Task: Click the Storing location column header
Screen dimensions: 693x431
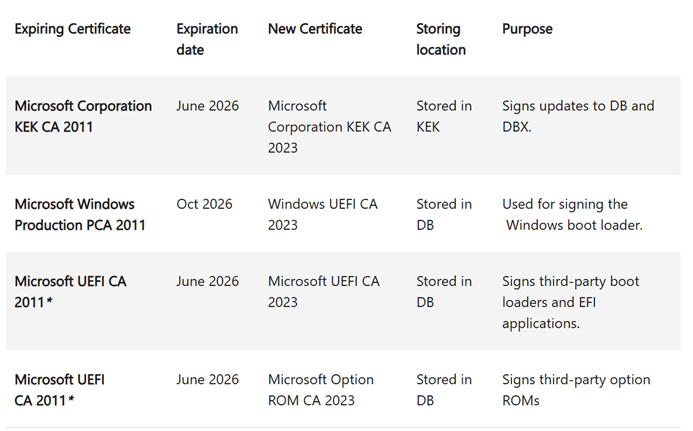Action: [x=441, y=39]
